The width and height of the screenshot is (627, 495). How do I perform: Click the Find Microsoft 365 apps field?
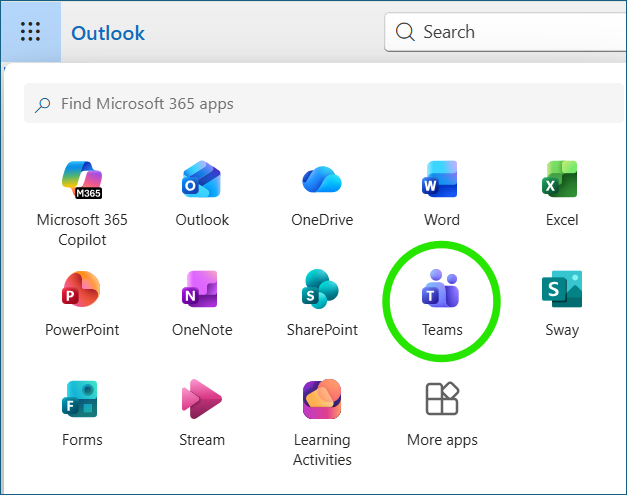pos(325,103)
